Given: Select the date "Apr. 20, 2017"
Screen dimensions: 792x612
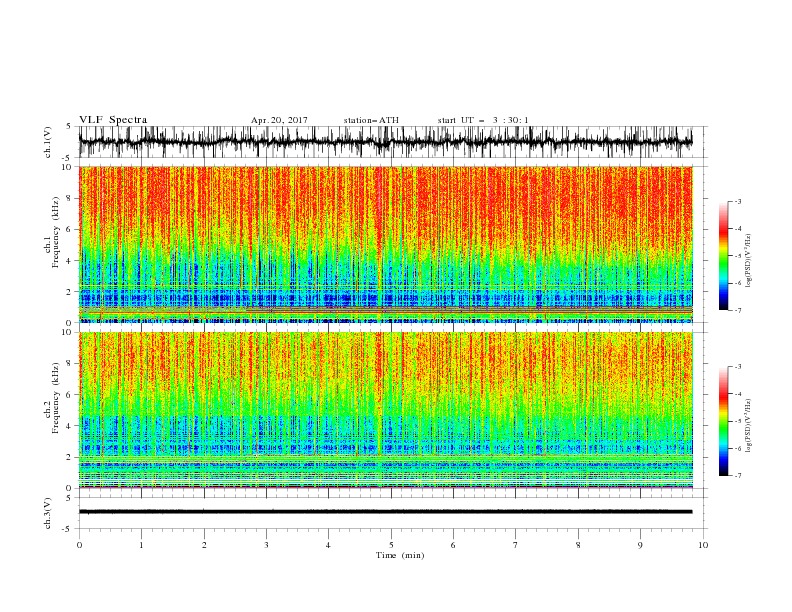Looking at the screenshot, I should 279,120.
